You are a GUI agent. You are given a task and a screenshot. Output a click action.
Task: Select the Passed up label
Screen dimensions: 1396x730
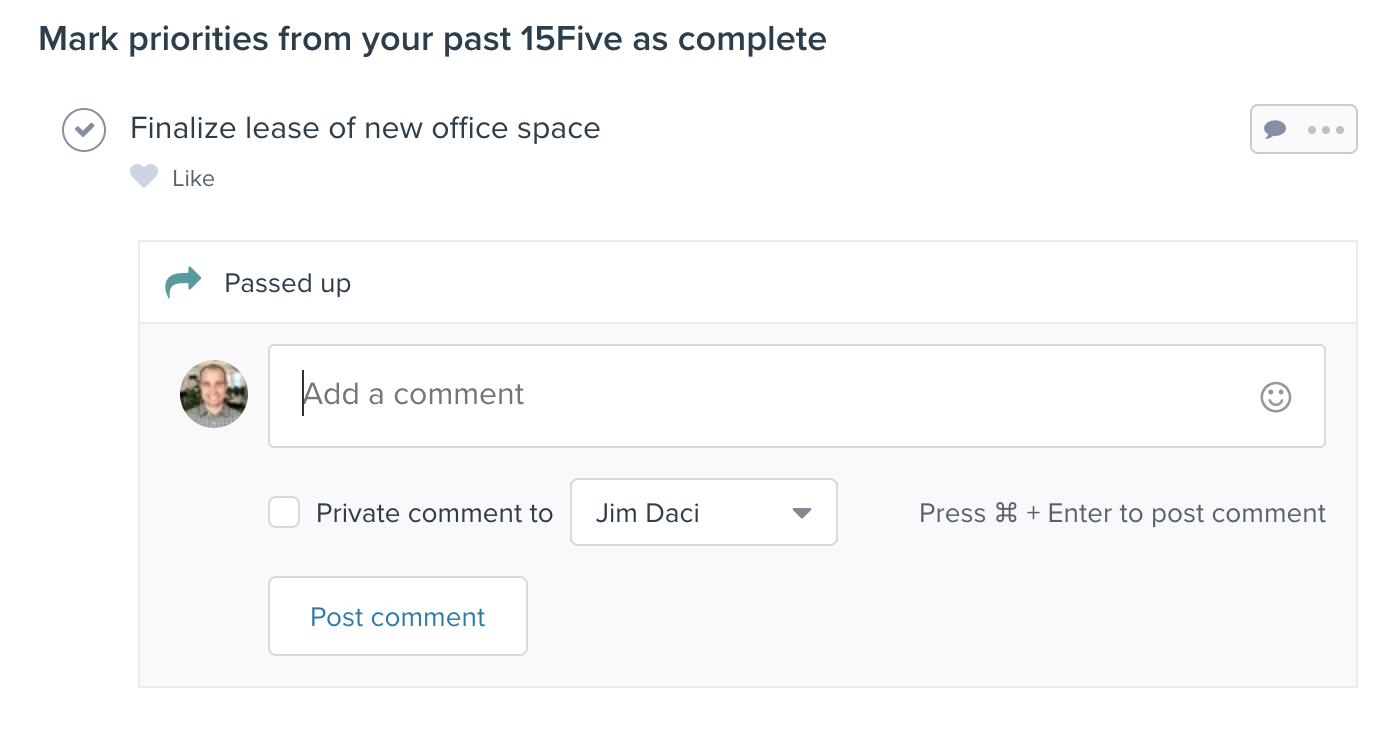pyautogui.click(x=287, y=283)
